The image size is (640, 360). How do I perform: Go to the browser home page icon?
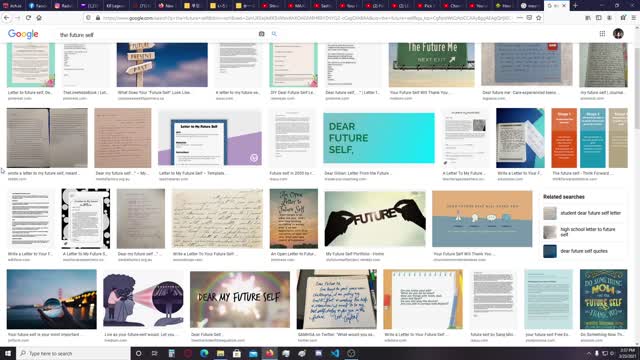[39, 18]
